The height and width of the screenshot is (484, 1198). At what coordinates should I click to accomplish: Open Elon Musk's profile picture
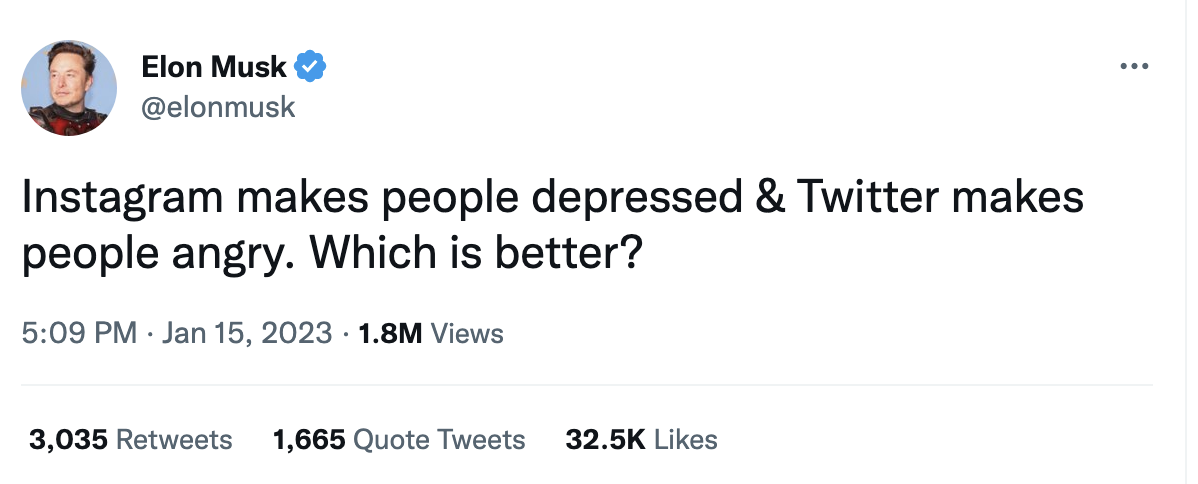point(69,88)
